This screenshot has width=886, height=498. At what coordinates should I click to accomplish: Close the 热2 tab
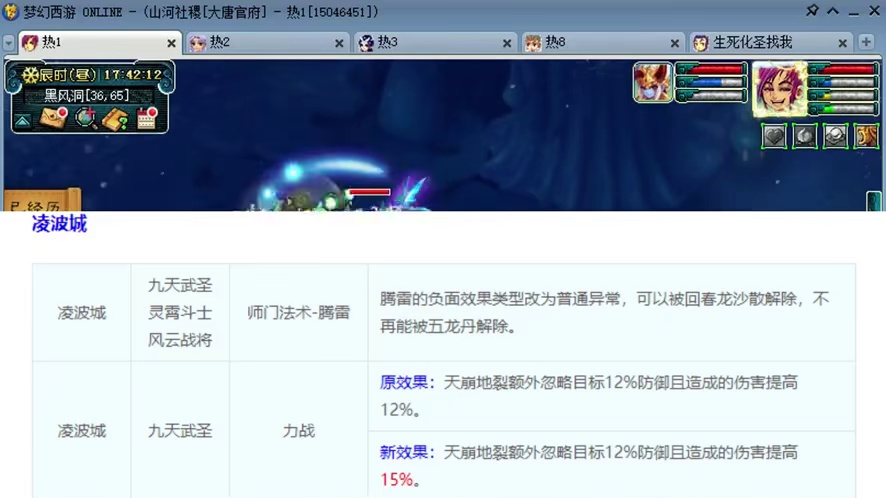click(x=339, y=44)
